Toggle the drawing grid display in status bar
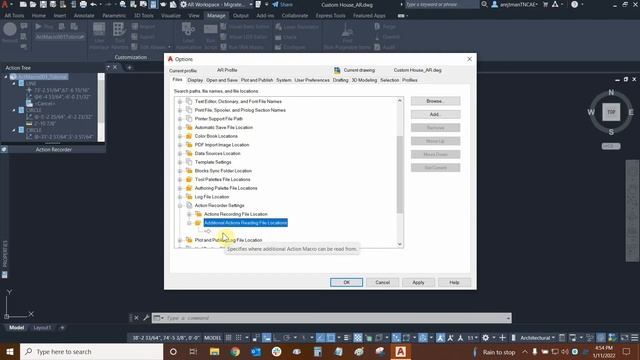This screenshot has height=360, width=640. pos(229,338)
